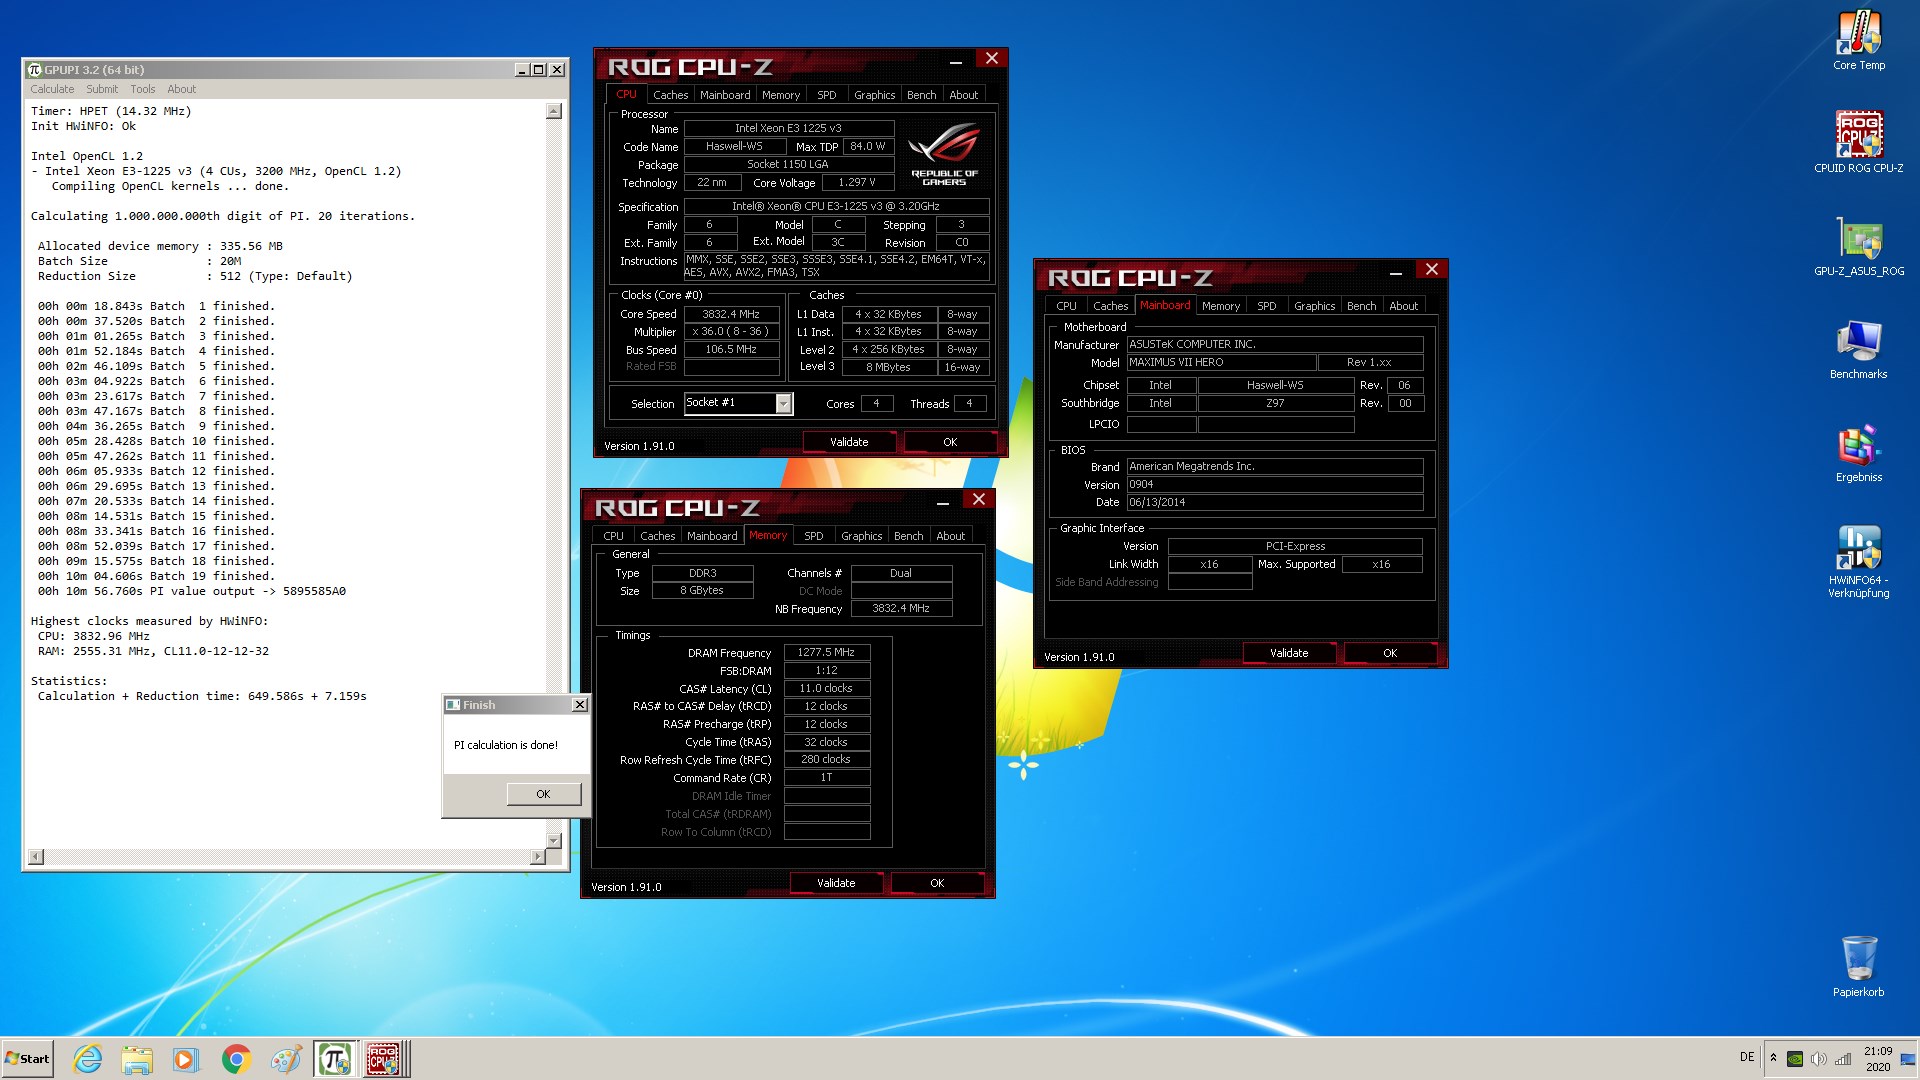Select CPU tab in Memory window

[x=613, y=536]
